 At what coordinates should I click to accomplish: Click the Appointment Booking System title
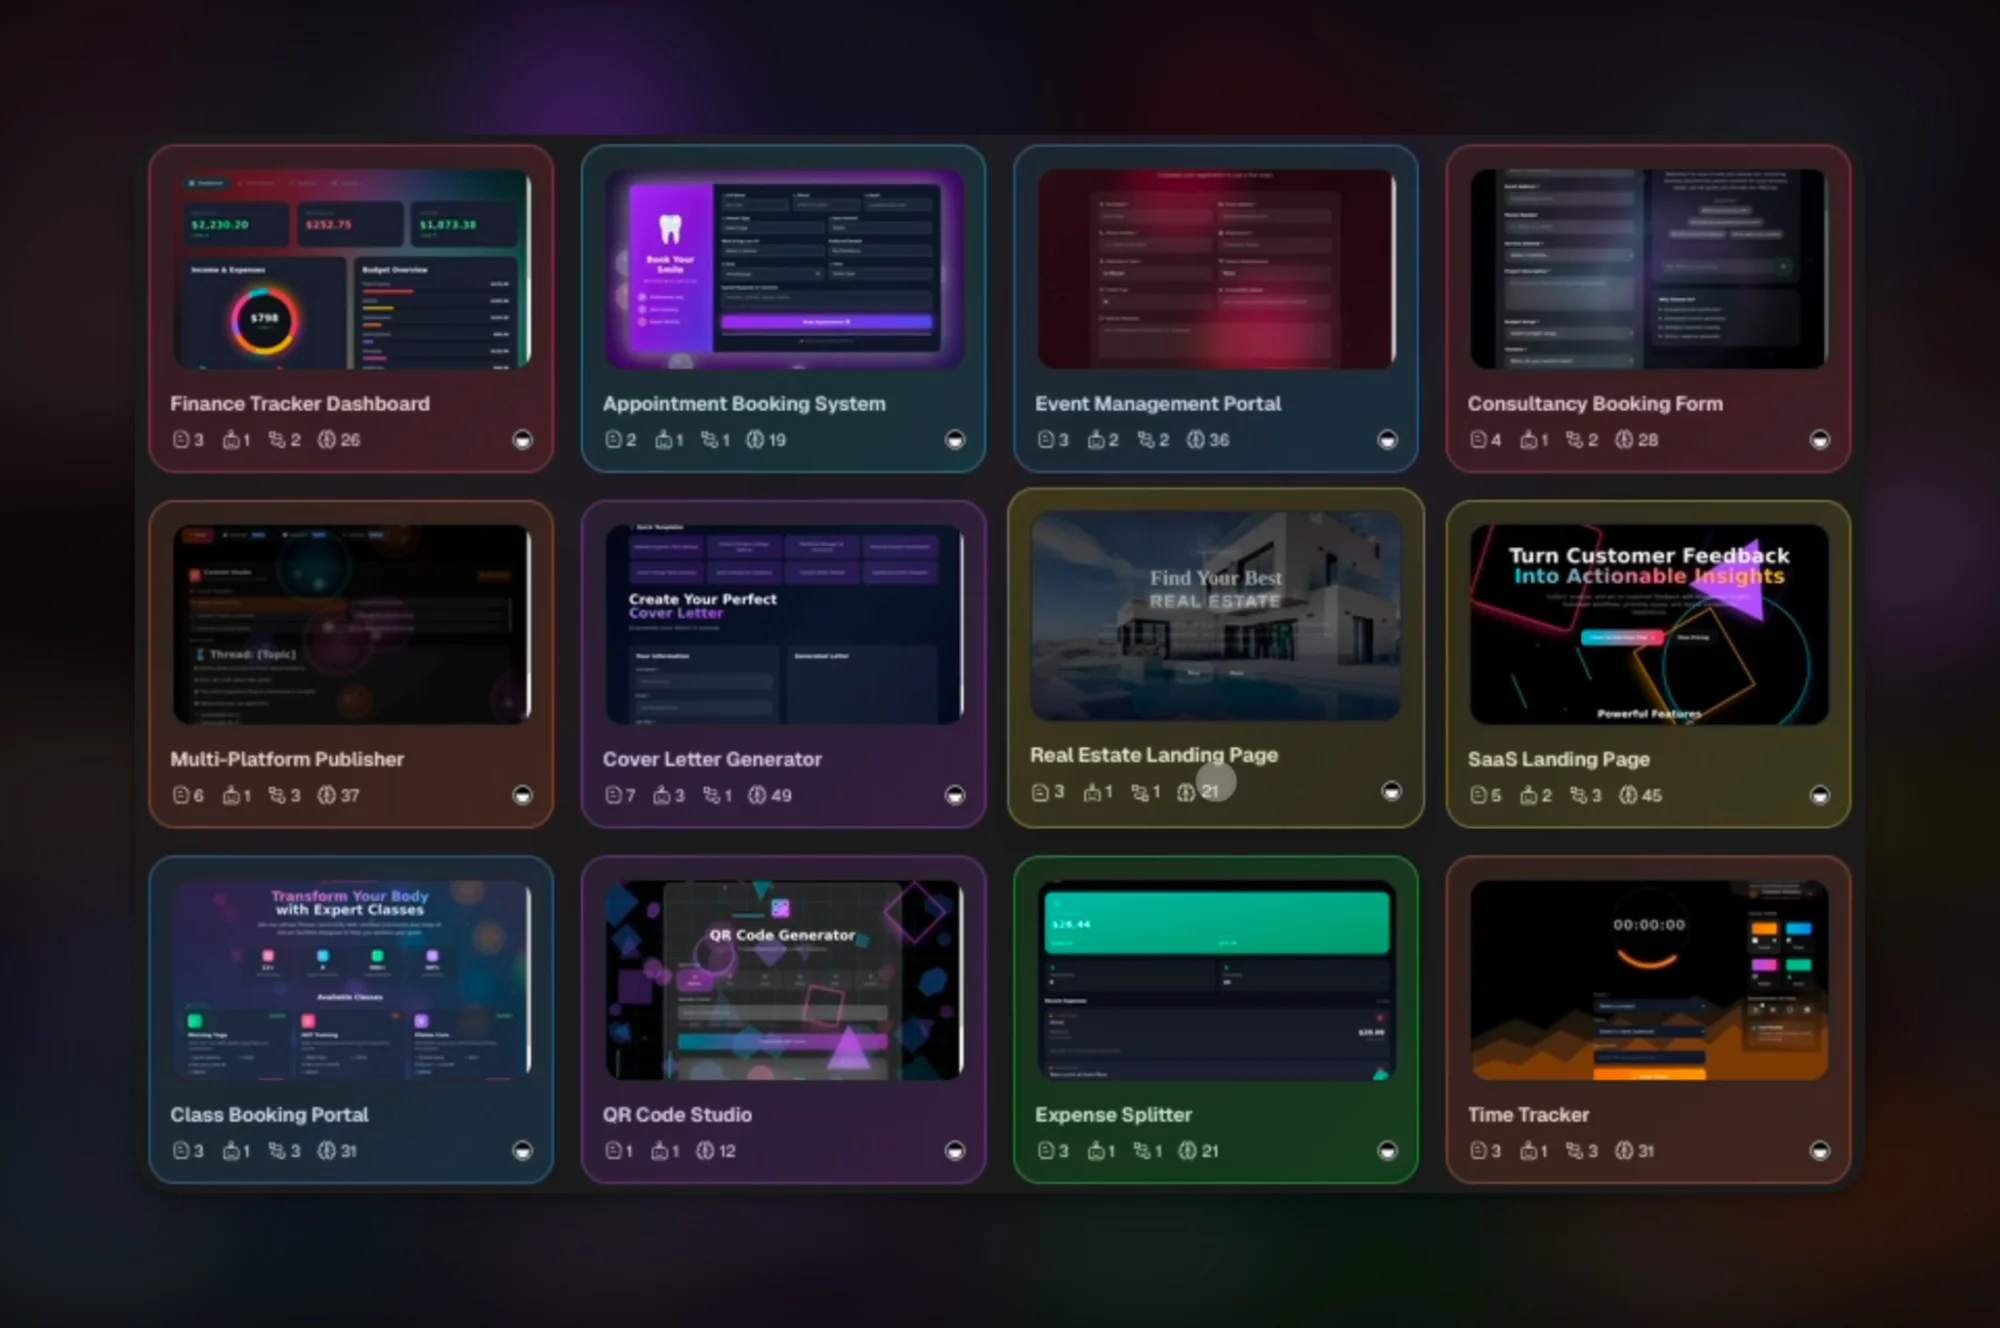click(x=744, y=404)
